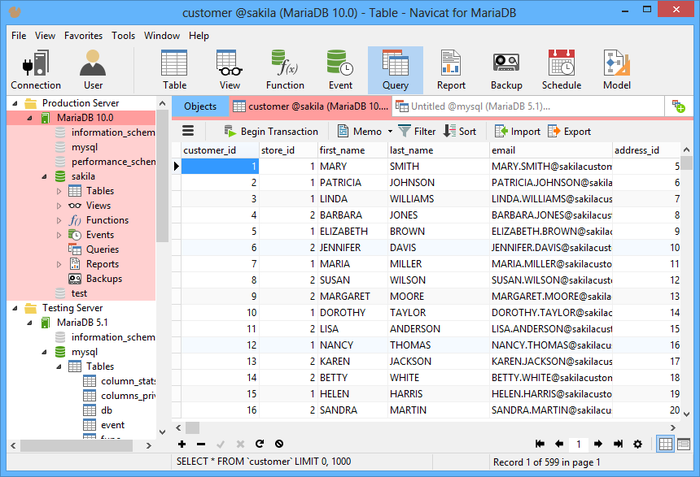Viewport: 700px width, 477px height.
Task: Open the File menu
Action: click(19, 35)
